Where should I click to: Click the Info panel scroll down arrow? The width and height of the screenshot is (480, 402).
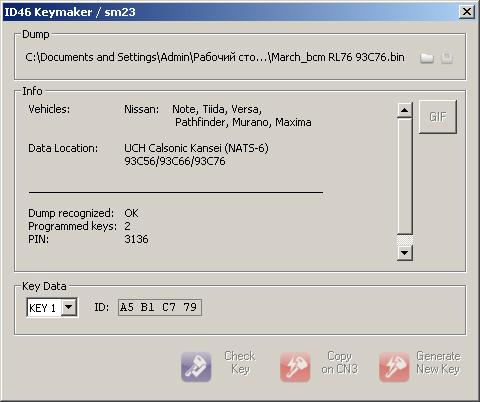pos(405,253)
